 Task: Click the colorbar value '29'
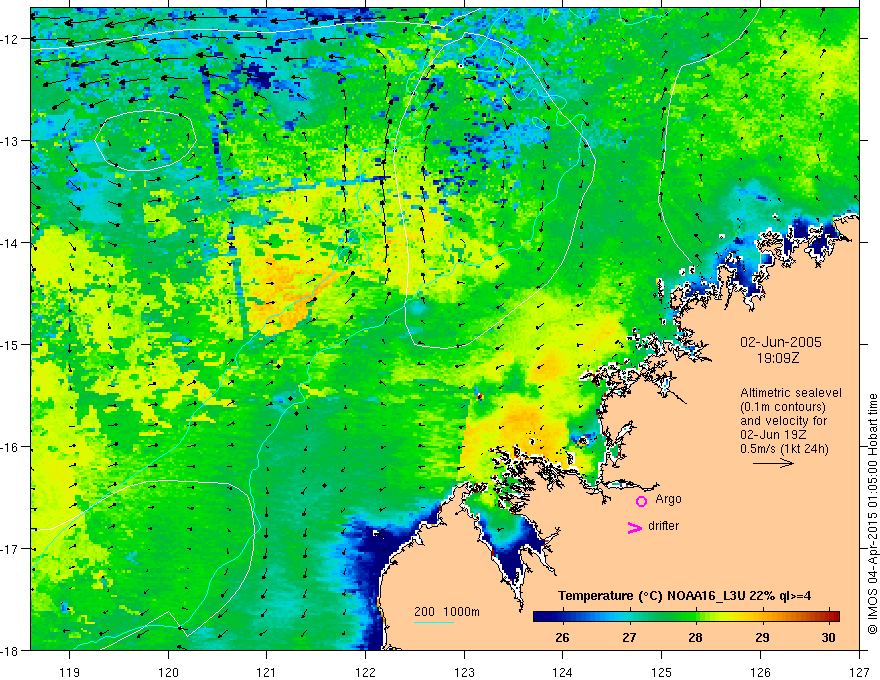[x=762, y=638]
